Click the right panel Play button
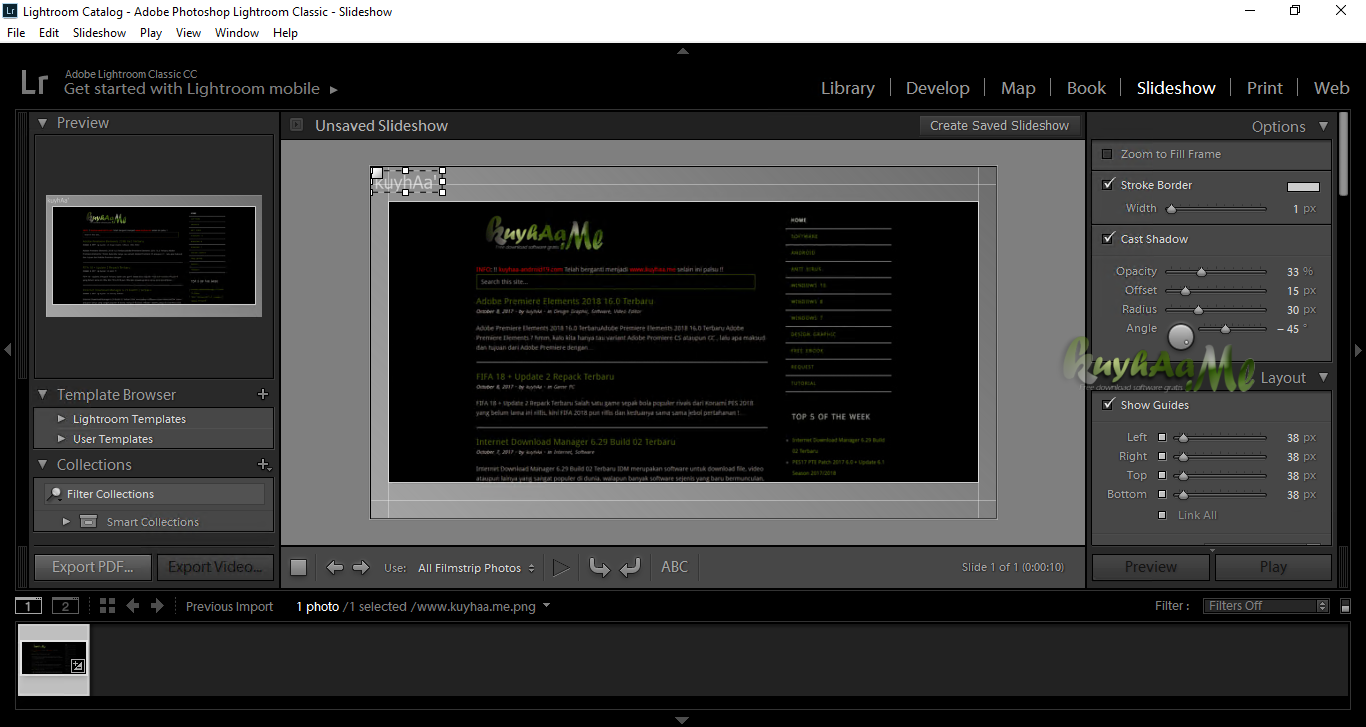 click(x=1273, y=567)
